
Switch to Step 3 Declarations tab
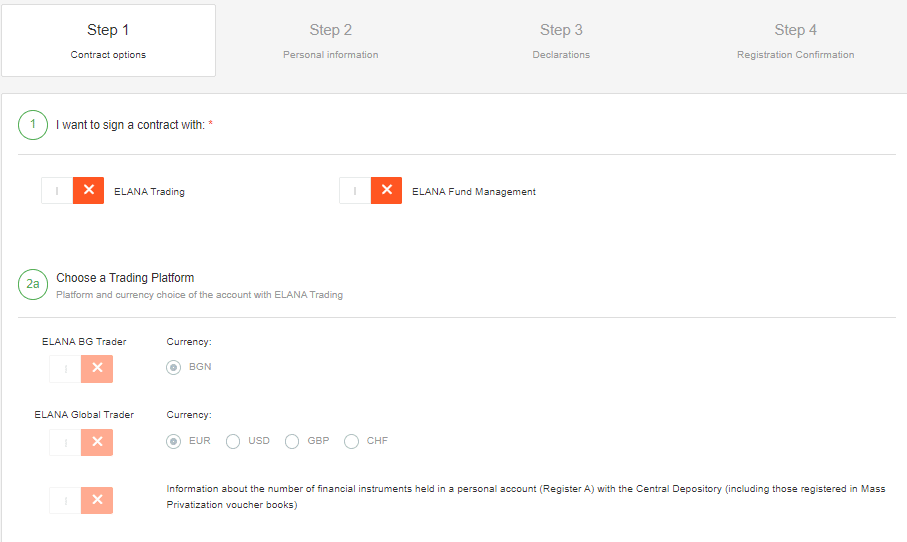tap(561, 40)
